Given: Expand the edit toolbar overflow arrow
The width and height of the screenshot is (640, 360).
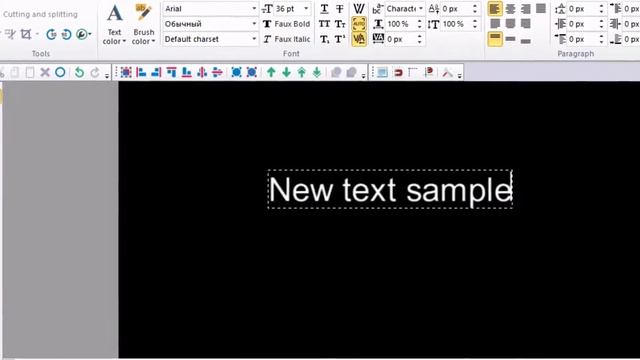Looking at the screenshot, I should [107, 75].
